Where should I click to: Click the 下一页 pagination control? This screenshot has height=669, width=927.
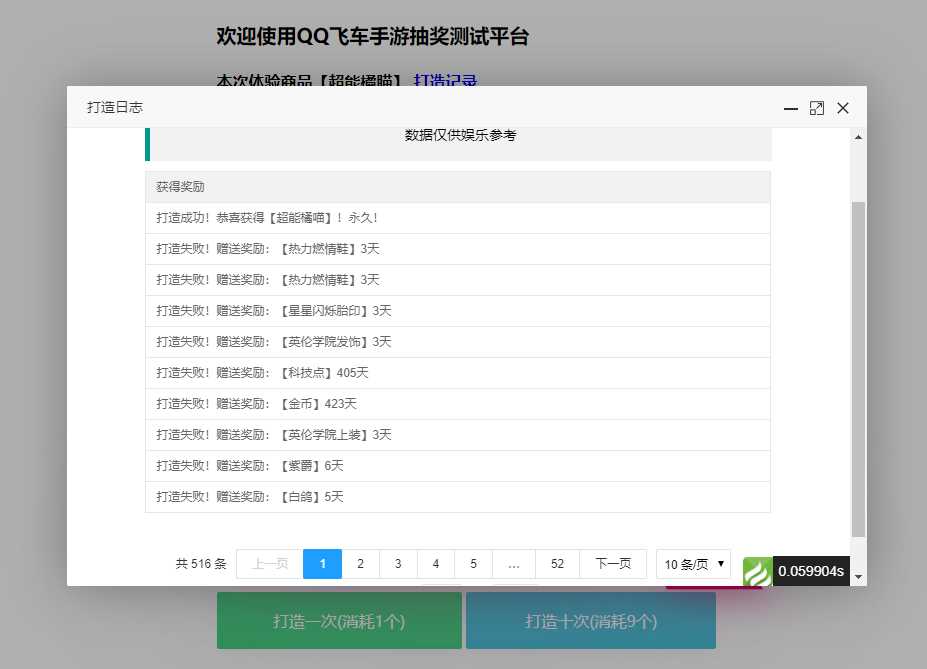click(x=613, y=564)
